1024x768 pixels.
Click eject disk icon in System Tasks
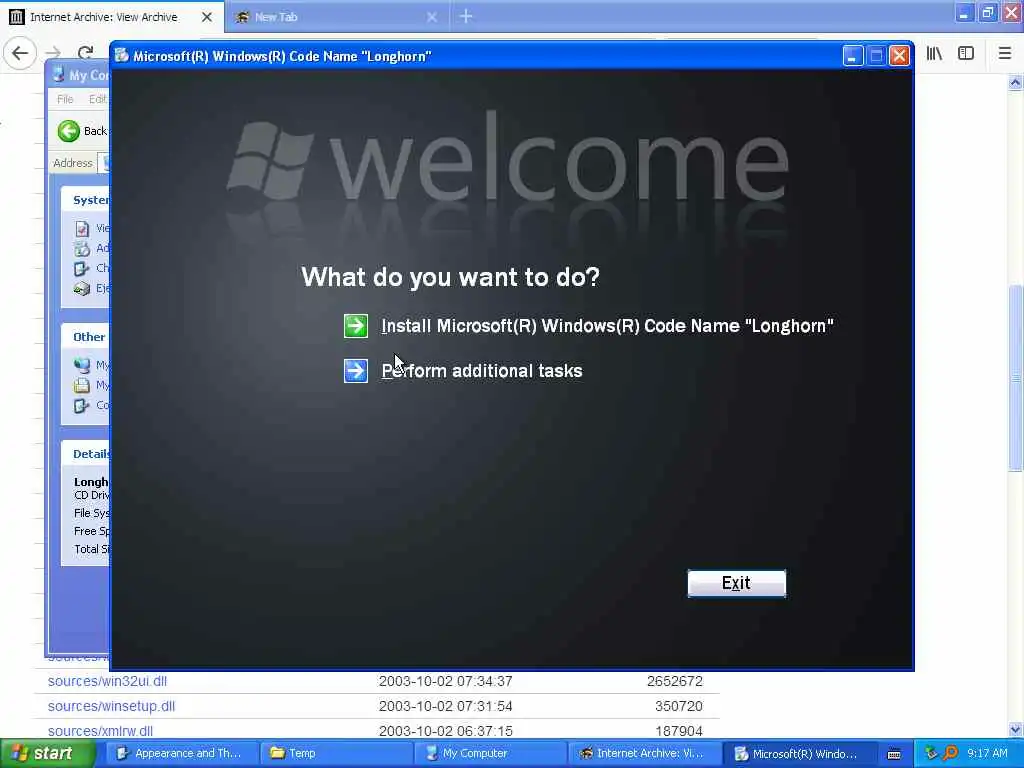pos(82,288)
